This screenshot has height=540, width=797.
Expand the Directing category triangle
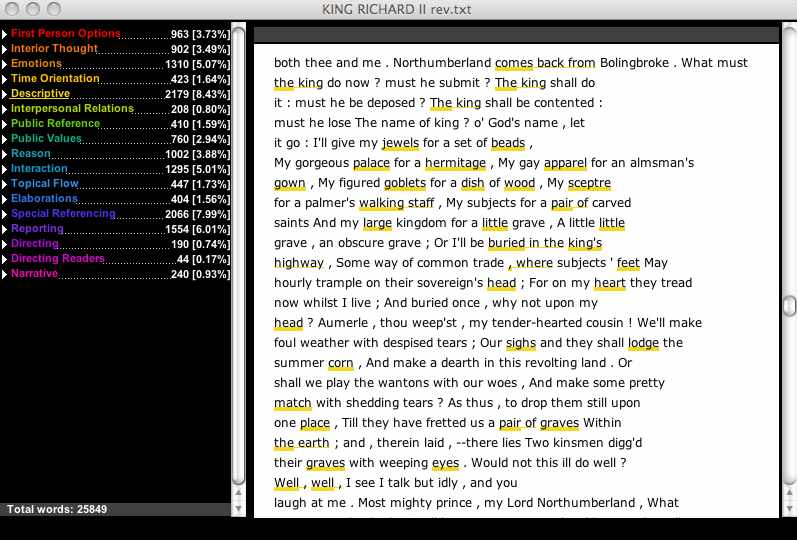point(5,244)
